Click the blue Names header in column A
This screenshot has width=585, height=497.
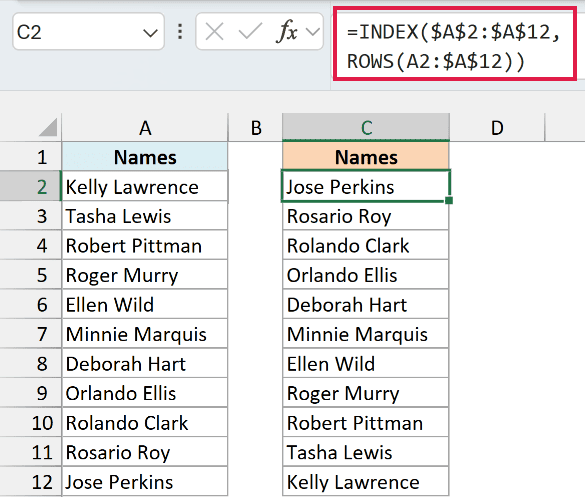tap(145, 157)
